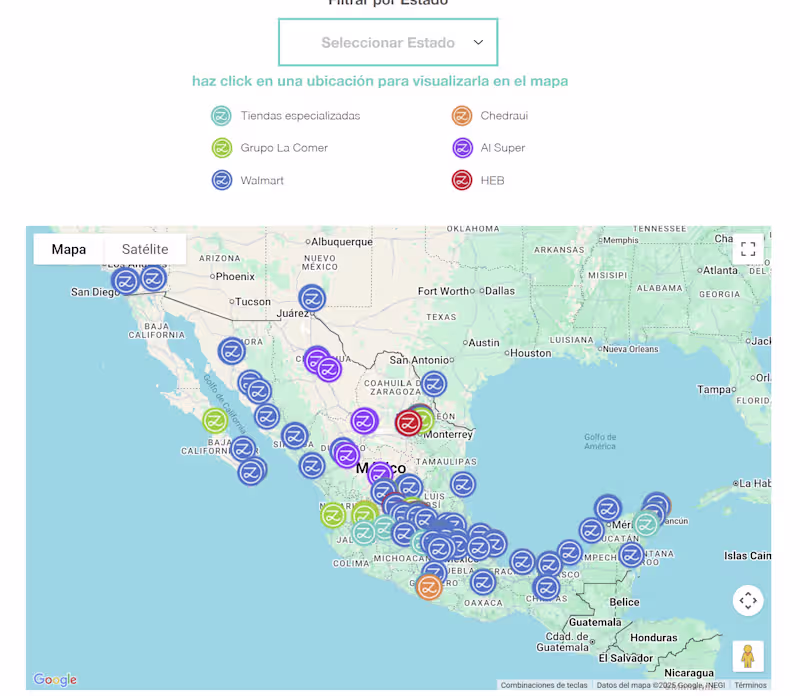
Task: Select the blue marker in Sonora
Action: 232,351
